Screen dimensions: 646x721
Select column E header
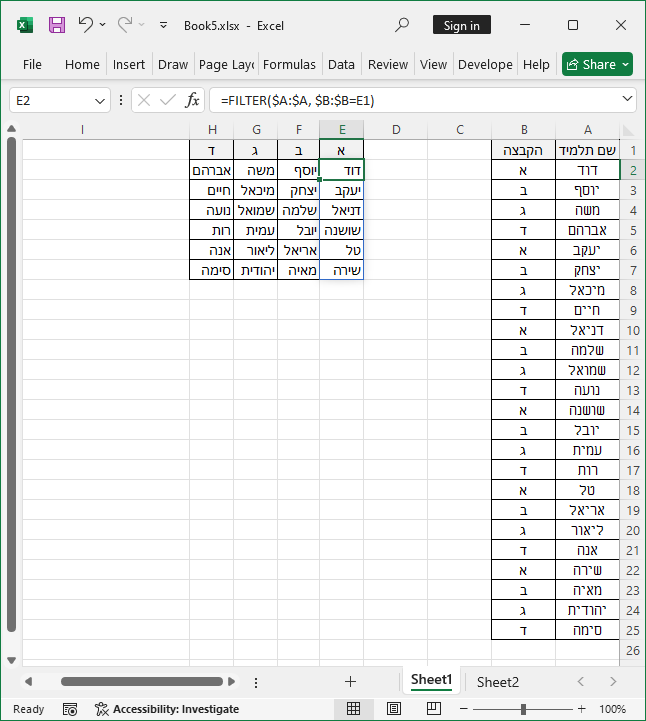(342, 130)
